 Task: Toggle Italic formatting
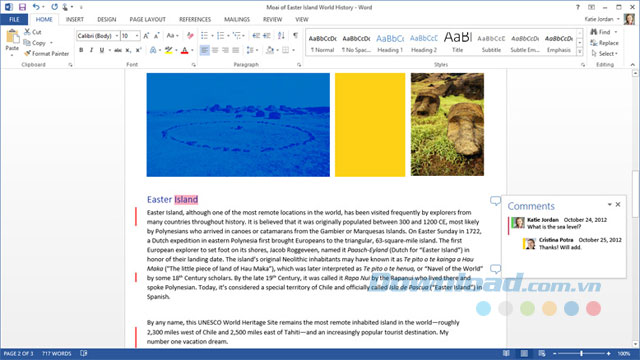[x=91, y=50]
